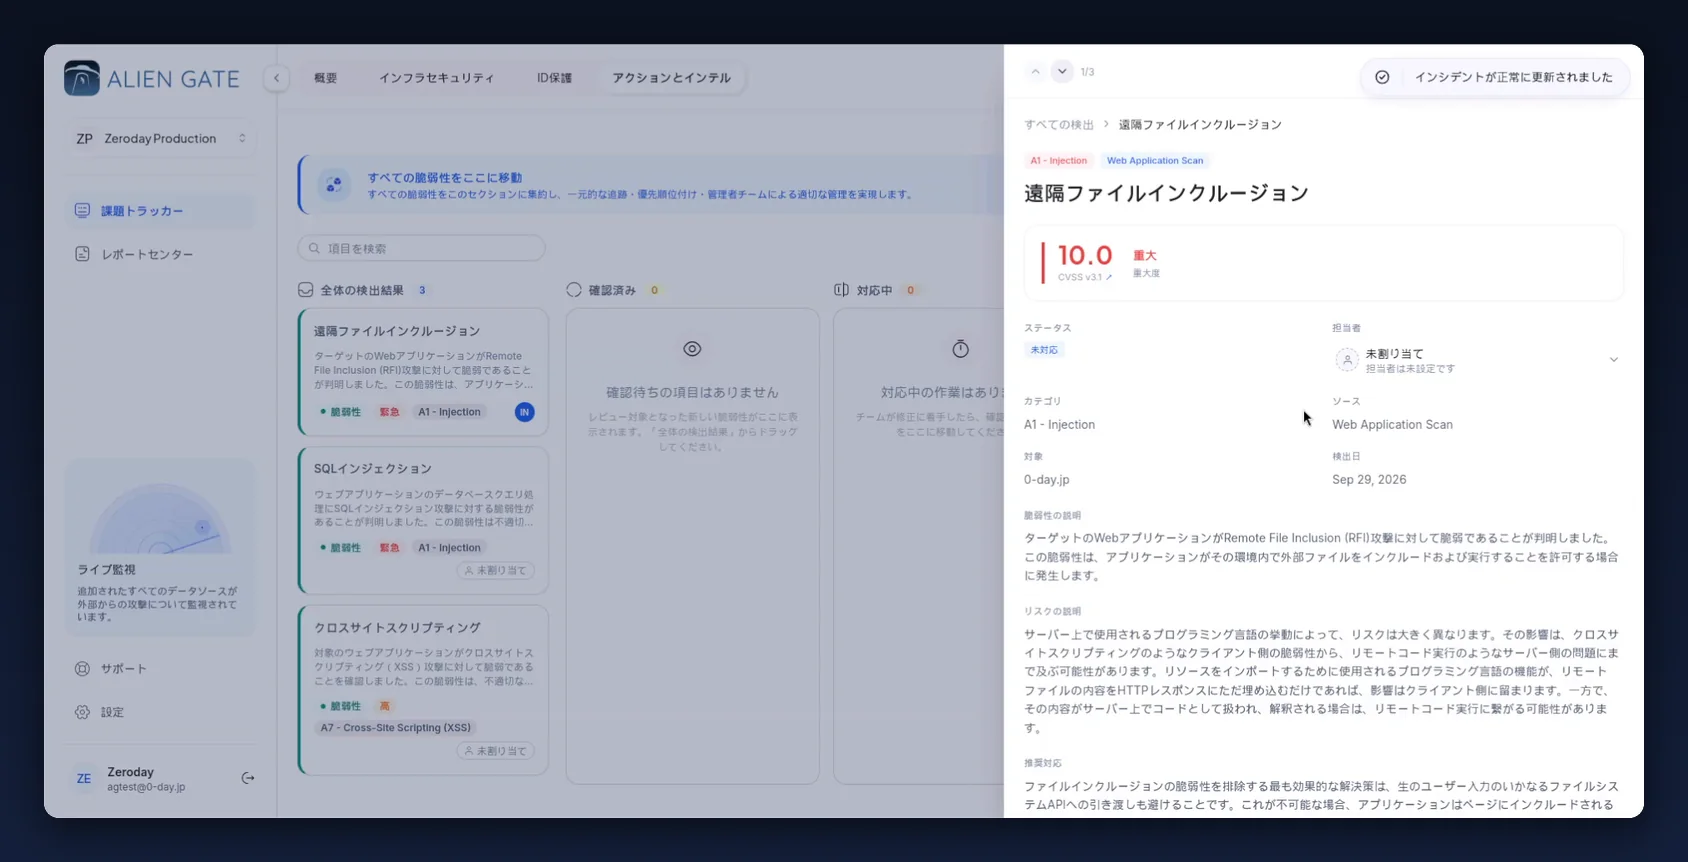This screenshot has height=862, width=1688.
Task: Click the ALIEN GATE logo icon
Action: pyautogui.click(x=82, y=78)
